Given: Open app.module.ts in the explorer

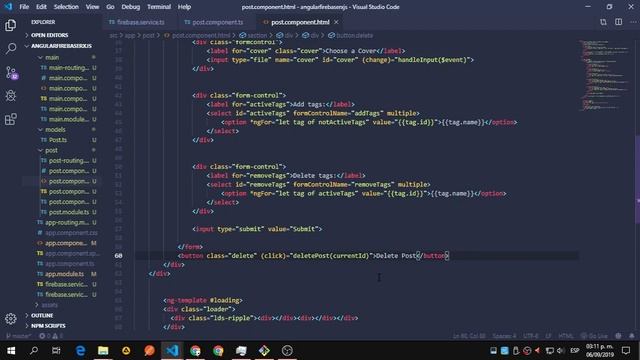Looking at the screenshot, I should 64,274.
